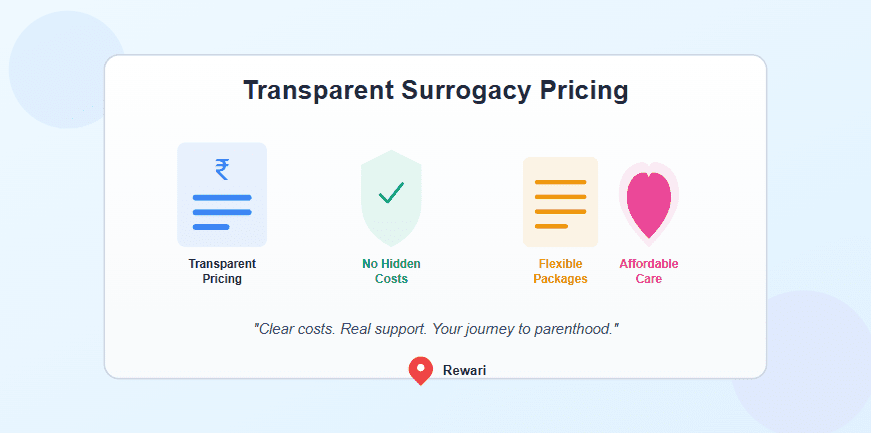Click the bottom short orange line in packages icon
Image resolution: width=871 pixels, height=433 pixels.
tap(551, 226)
